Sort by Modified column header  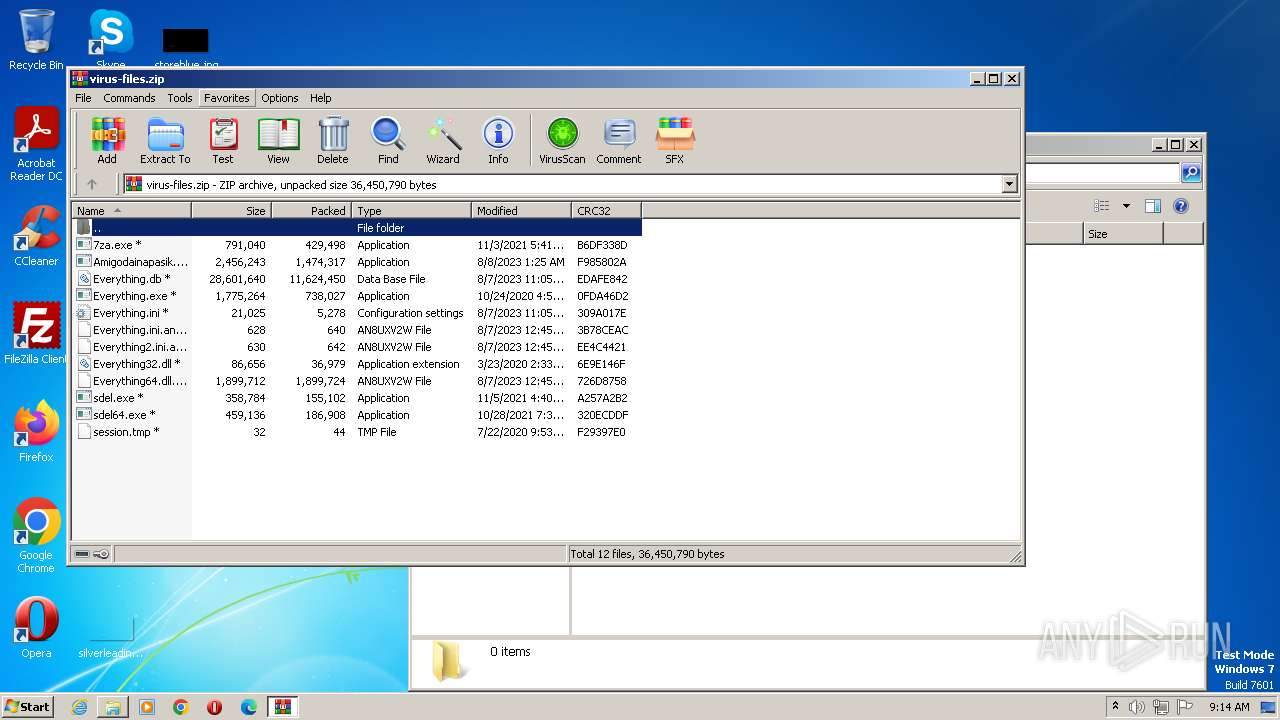[x=521, y=210]
